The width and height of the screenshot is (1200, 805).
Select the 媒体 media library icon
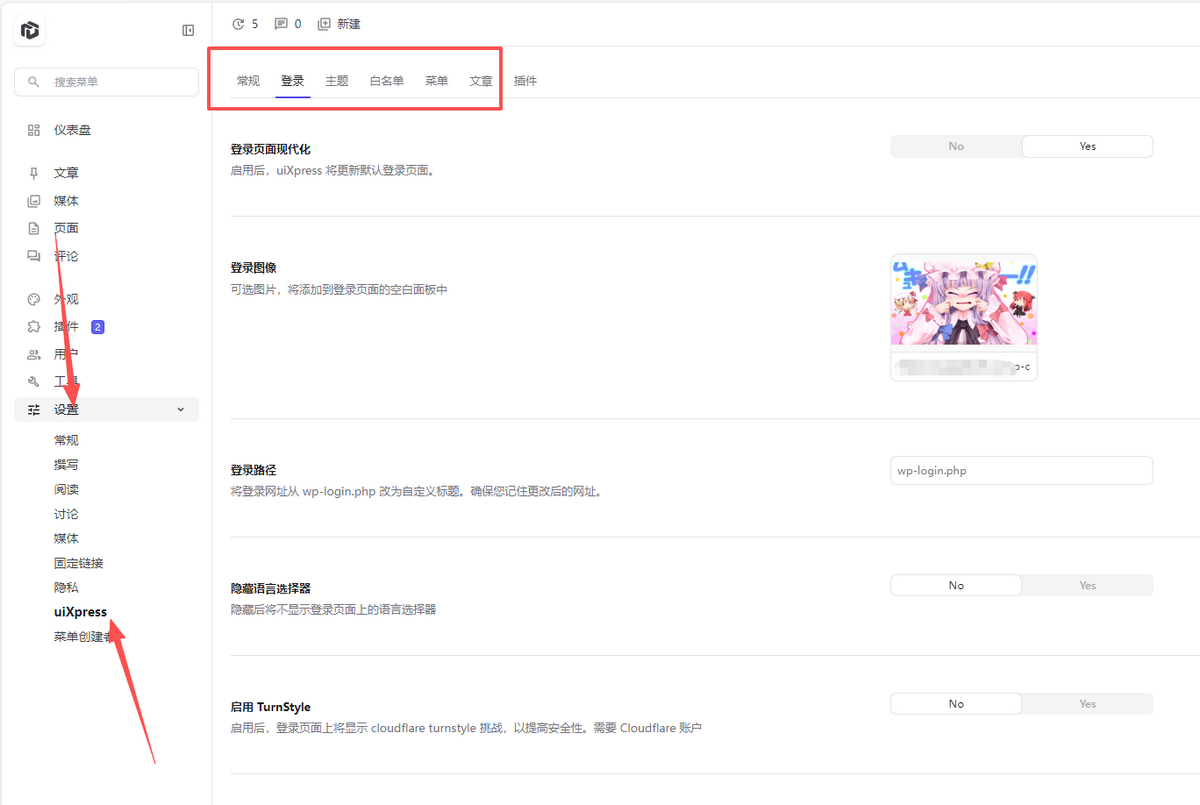point(34,200)
